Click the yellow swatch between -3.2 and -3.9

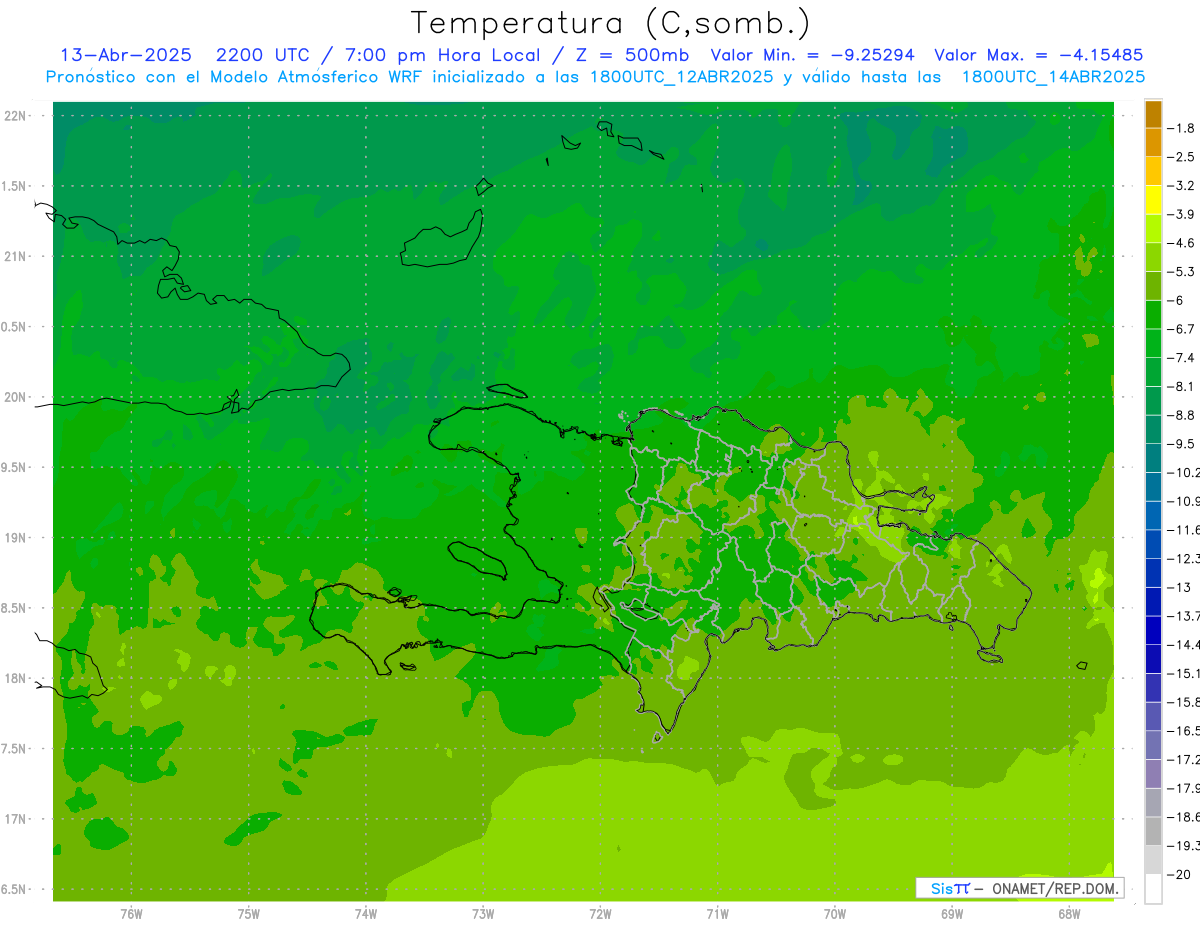coord(1153,200)
